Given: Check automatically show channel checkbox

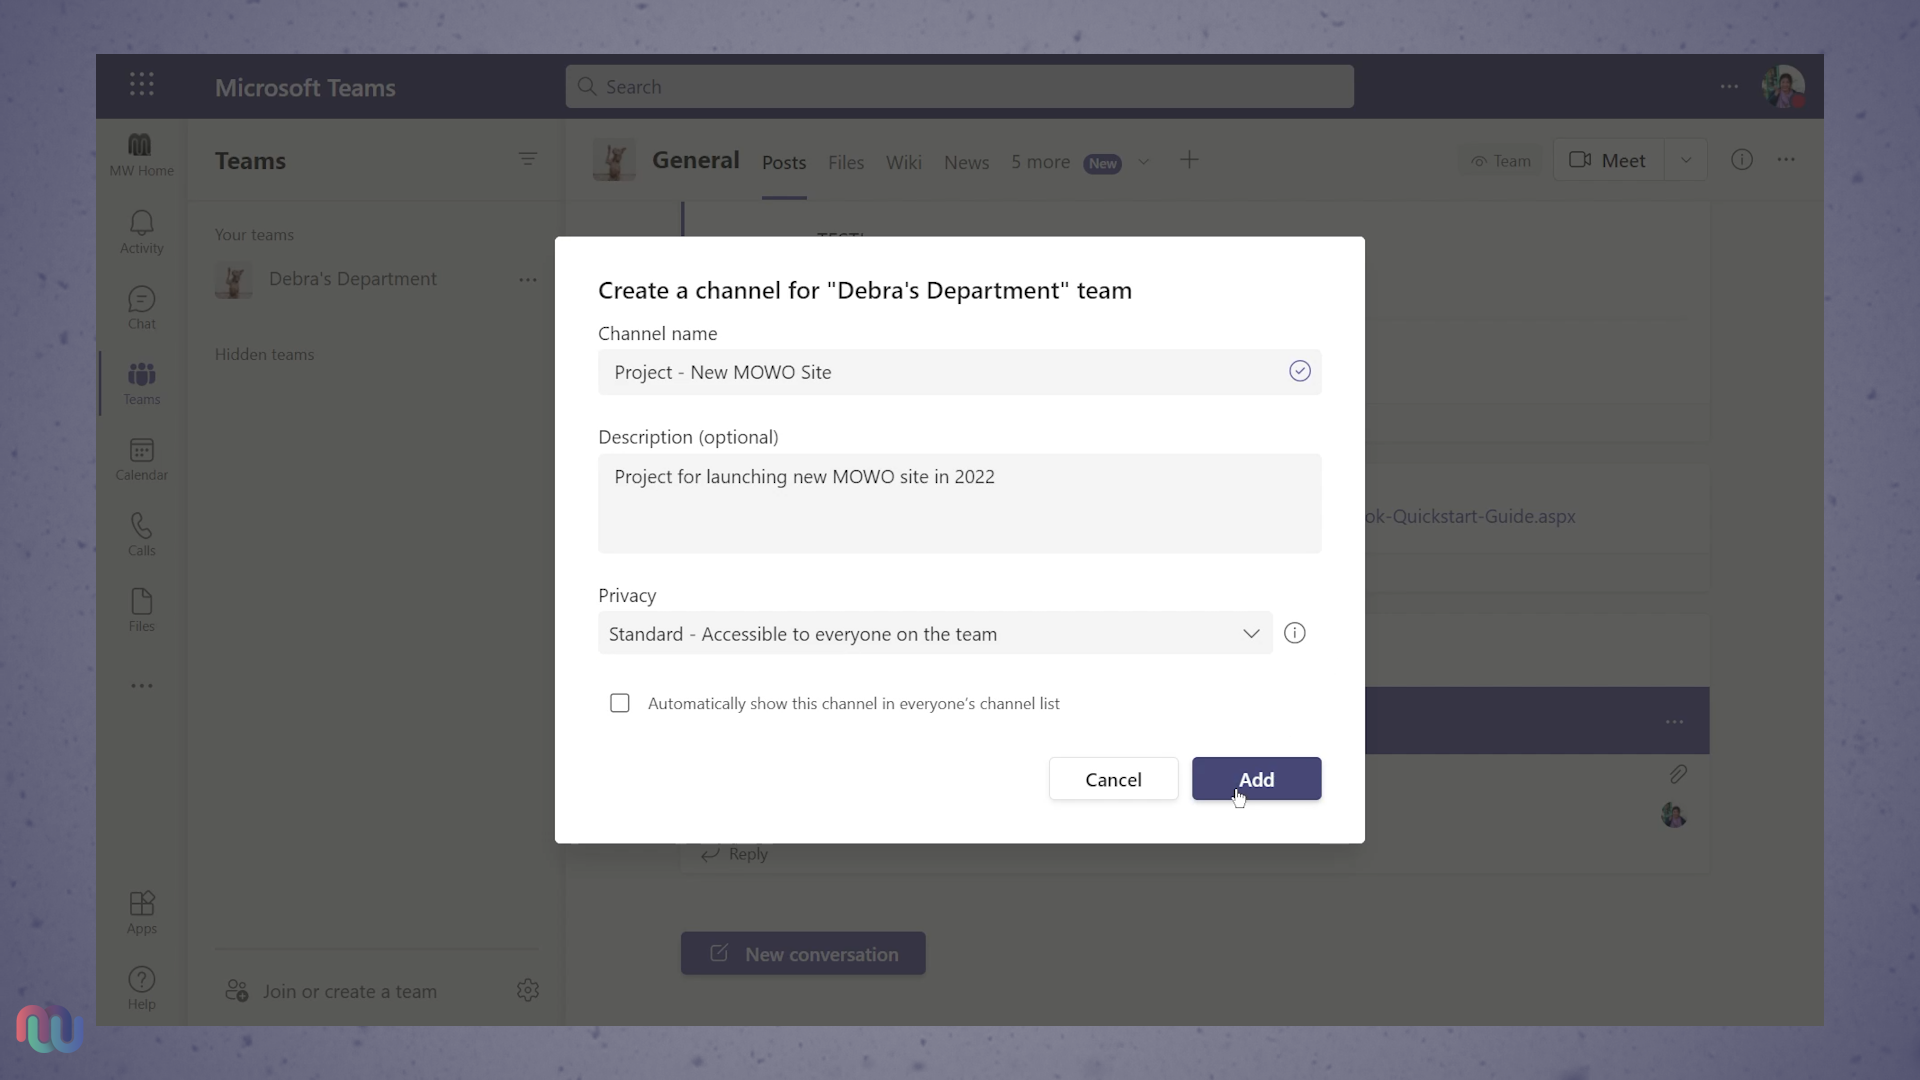Looking at the screenshot, I should [620, 703].
